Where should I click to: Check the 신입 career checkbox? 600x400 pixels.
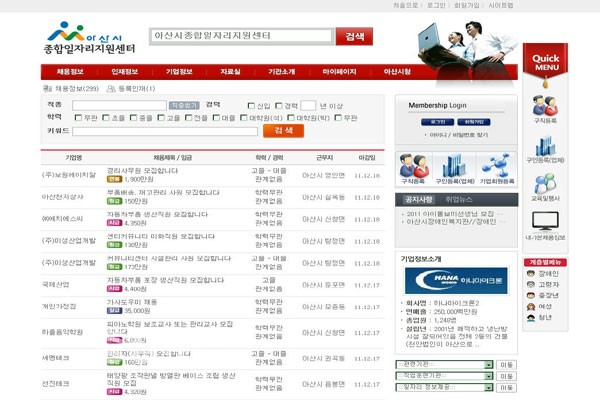coord(251,105)
